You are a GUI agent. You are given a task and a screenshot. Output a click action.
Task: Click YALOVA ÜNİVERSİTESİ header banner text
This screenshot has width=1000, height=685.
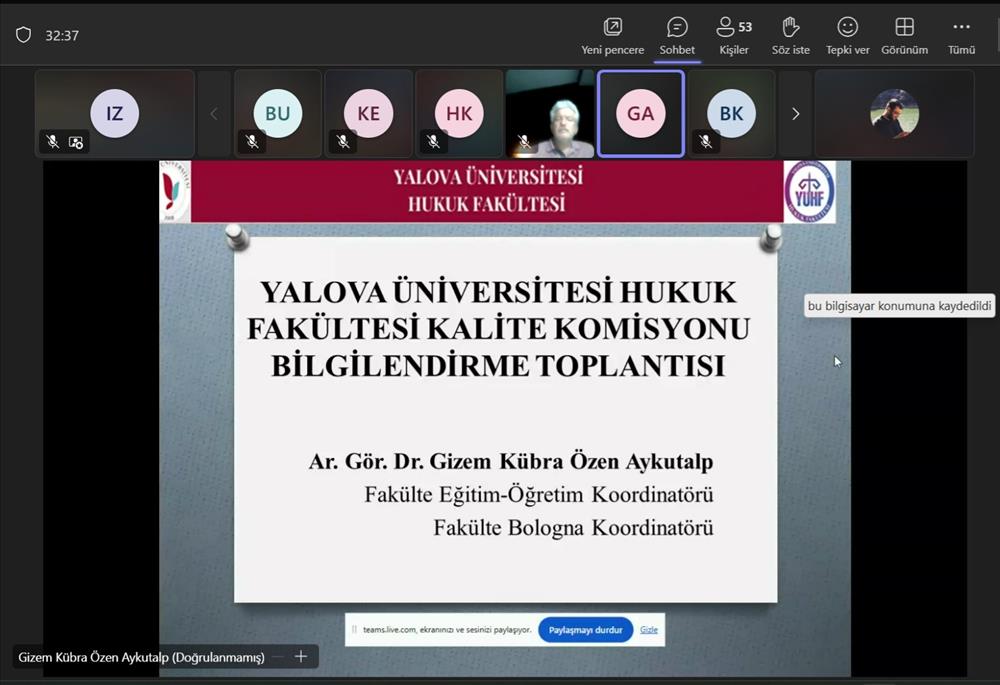coord(488,177)
